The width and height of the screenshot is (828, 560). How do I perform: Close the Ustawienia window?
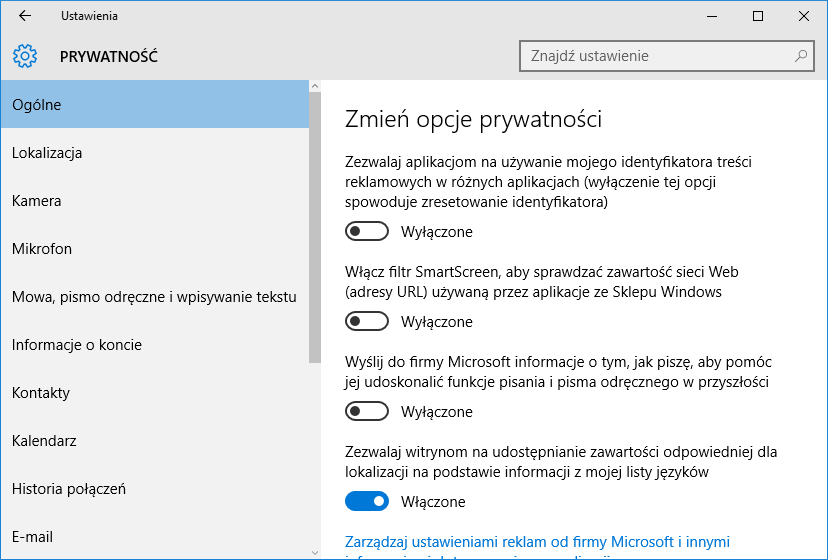click(804, 16)
